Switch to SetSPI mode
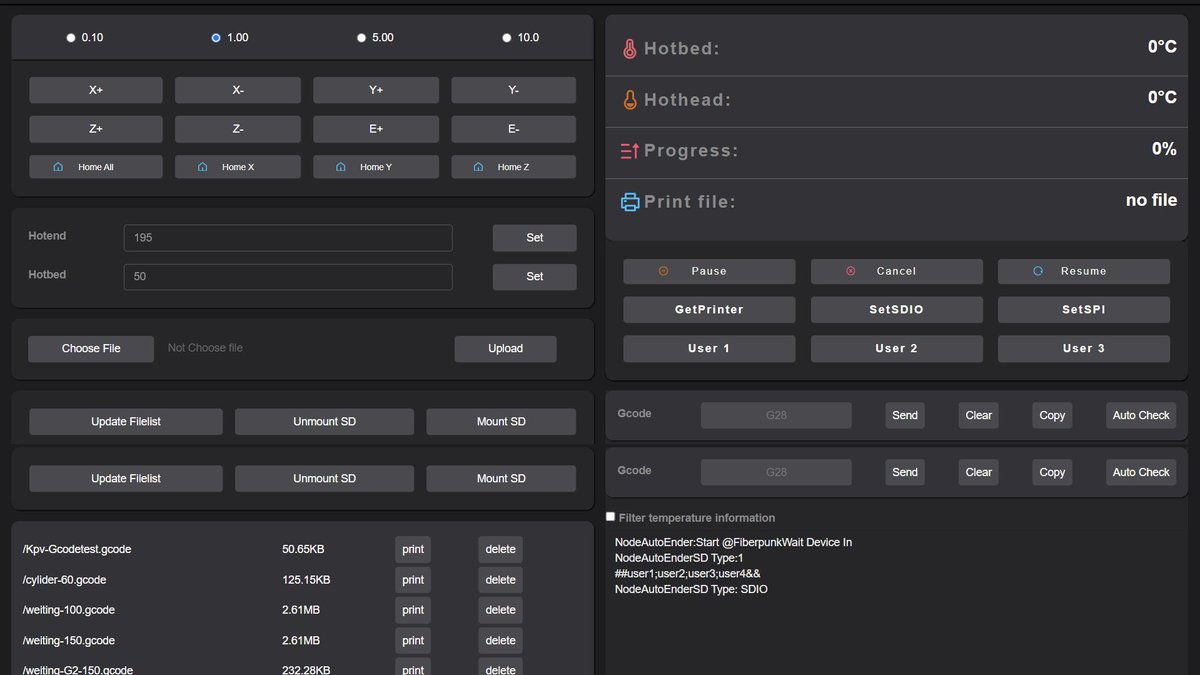1200x675 pixels. click(x=1084, y=310)
